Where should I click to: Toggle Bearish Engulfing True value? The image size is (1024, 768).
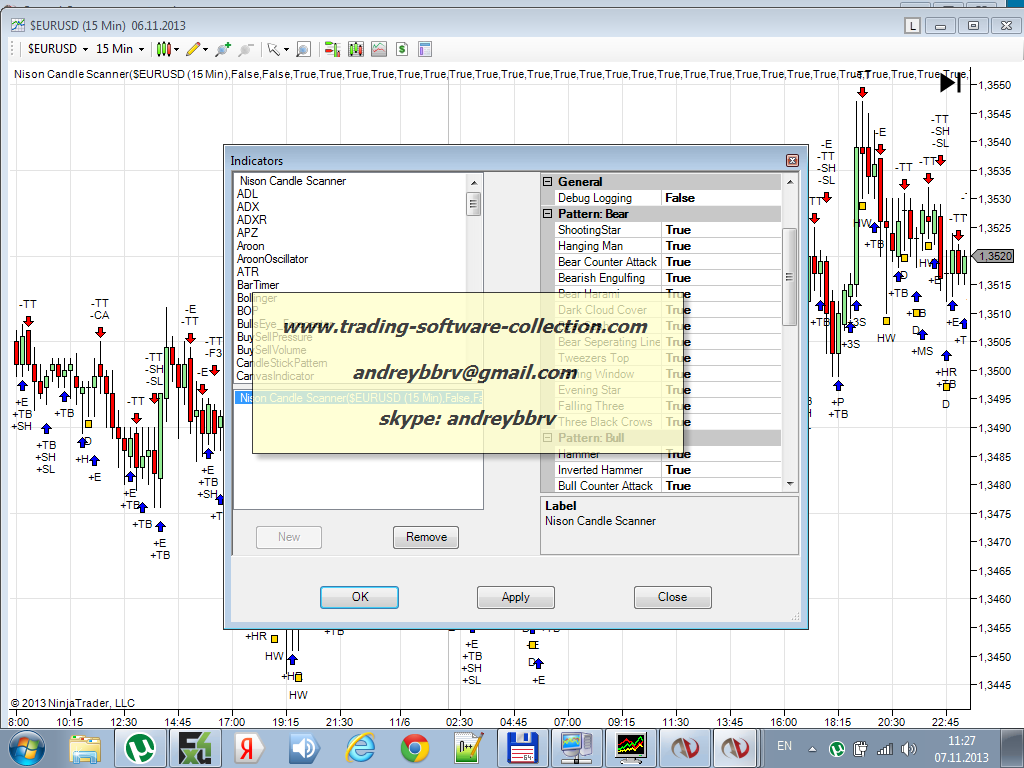pyautogui.click(x=720, y=278)
